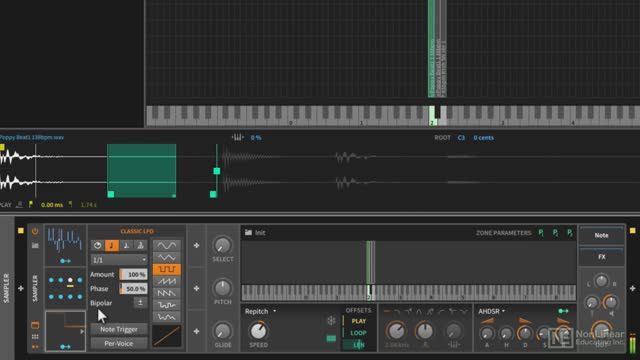
Task: Select the free-running hertz LFO time mode
Action: (97, 245)
